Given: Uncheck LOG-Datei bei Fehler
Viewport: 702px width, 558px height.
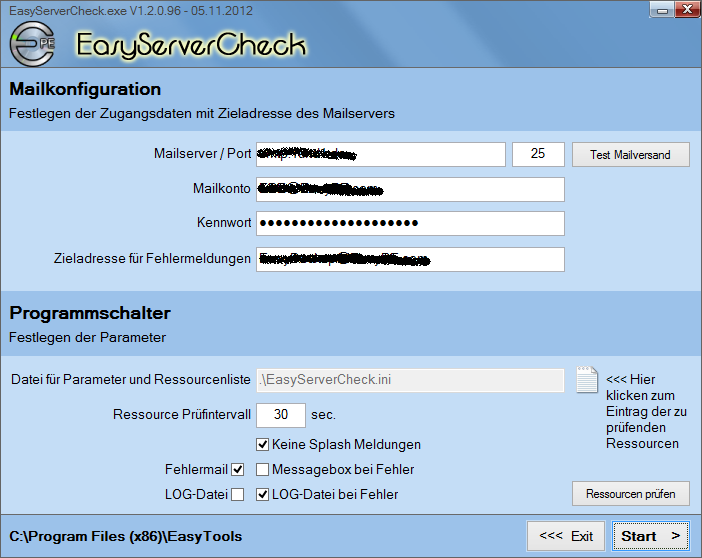Looking at the screenshot, I should (264, 494).
